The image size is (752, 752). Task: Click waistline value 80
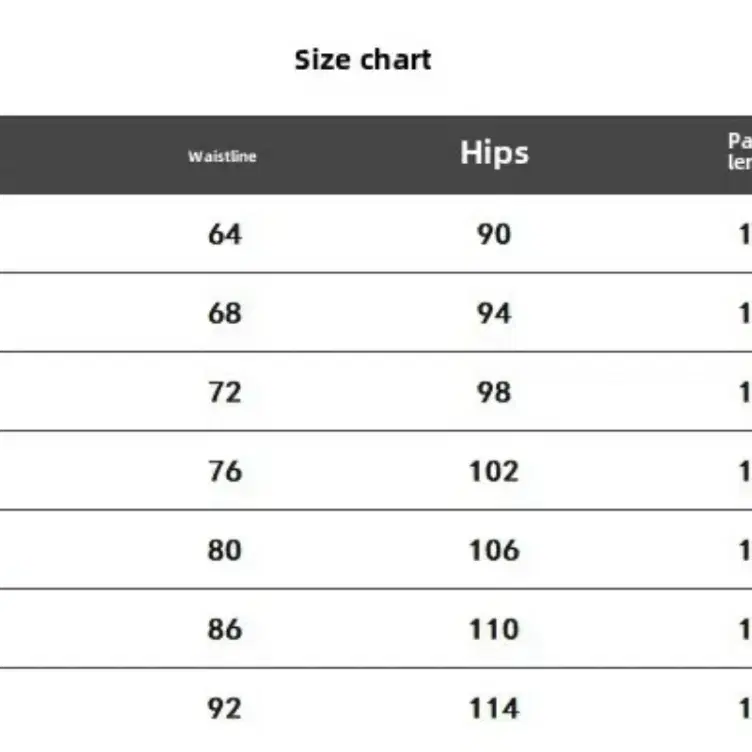pos(224,550)
